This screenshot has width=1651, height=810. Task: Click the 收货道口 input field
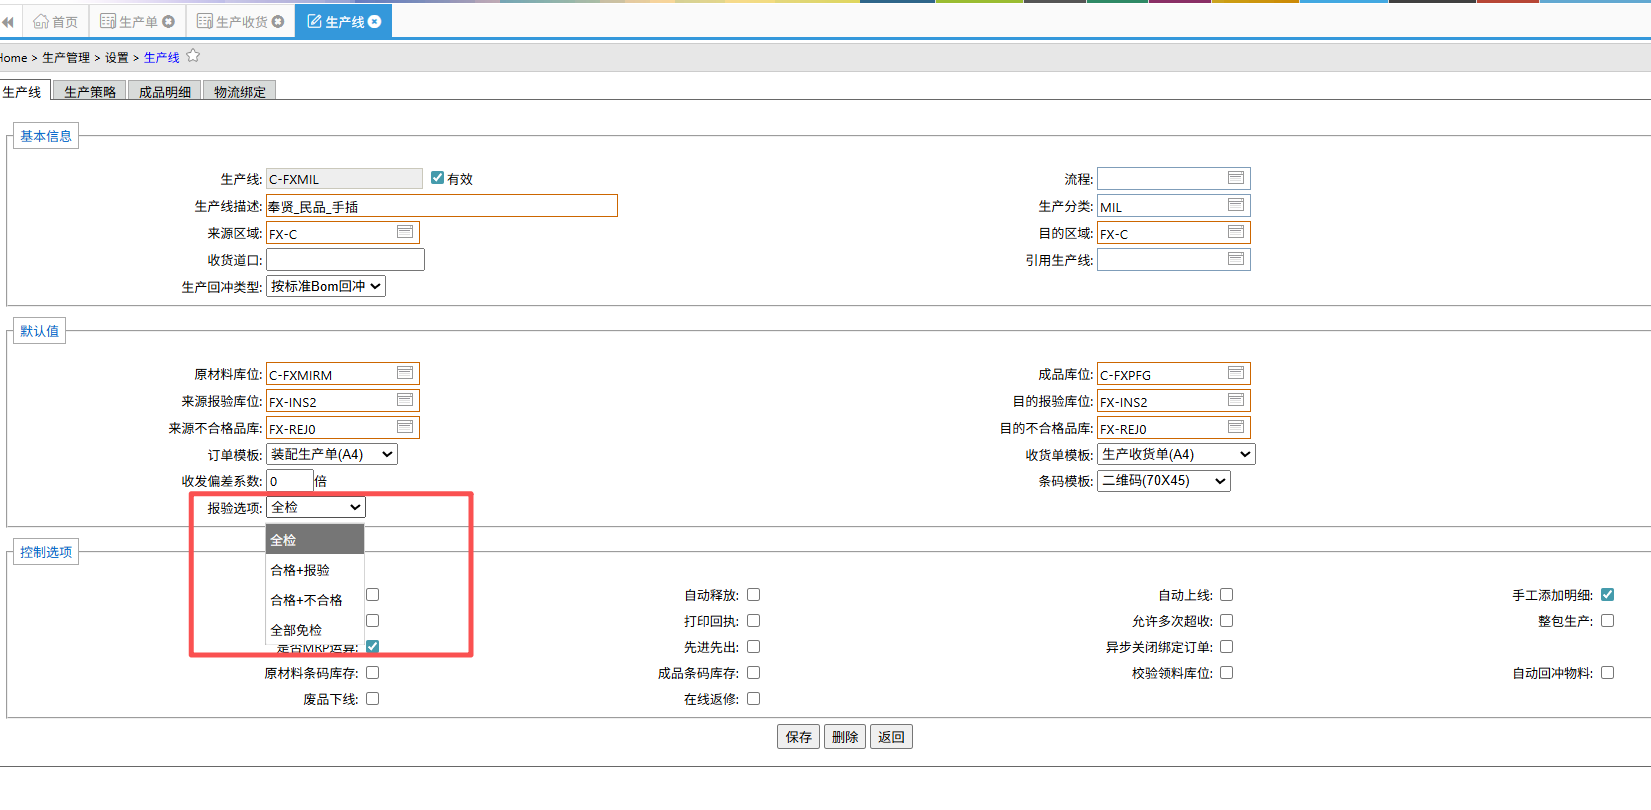[345, 260]
